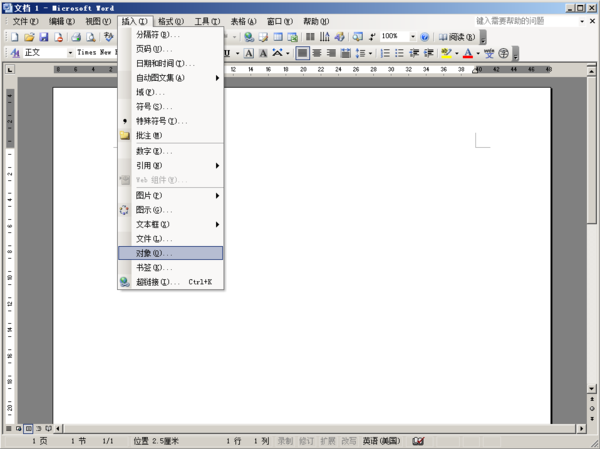
Task: Click the tab selector at ruler corner
Action: (x=10, y=69)
